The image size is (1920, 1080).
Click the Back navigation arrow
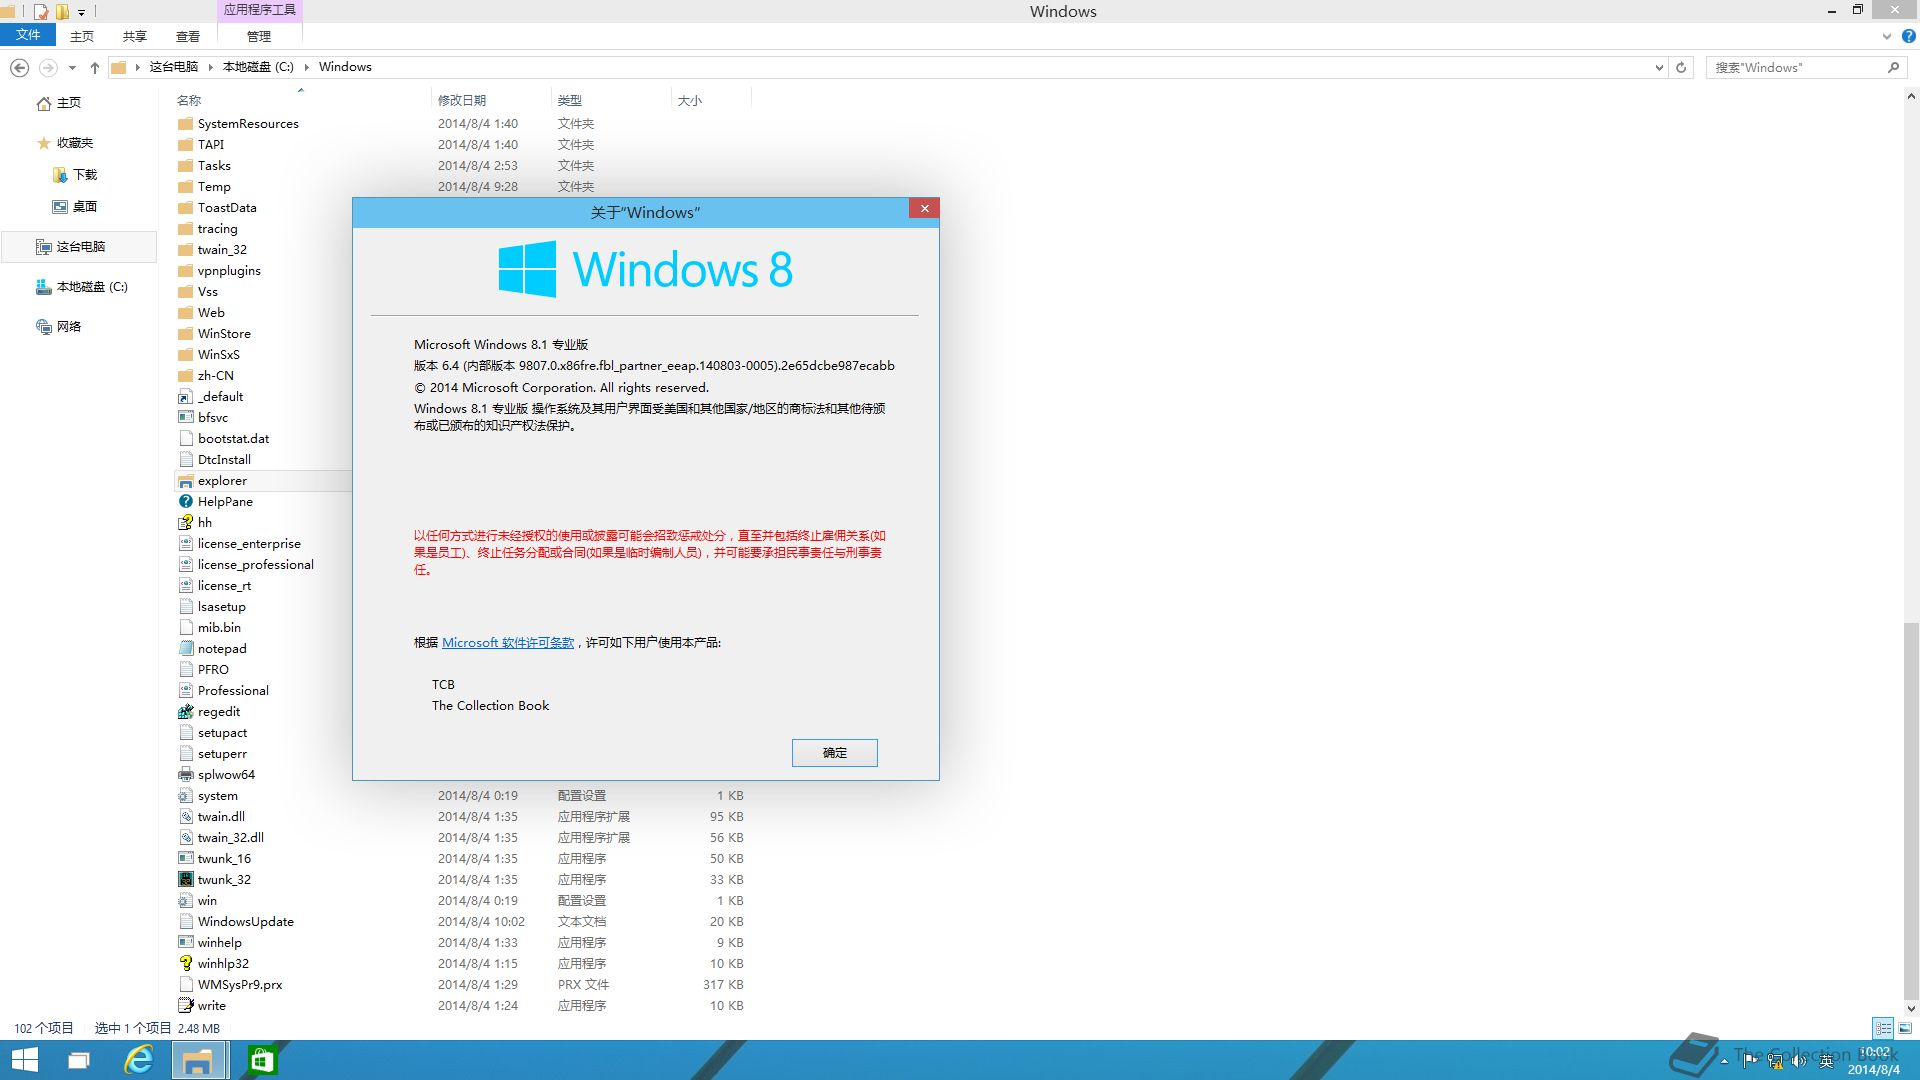[x=19, y=67]
